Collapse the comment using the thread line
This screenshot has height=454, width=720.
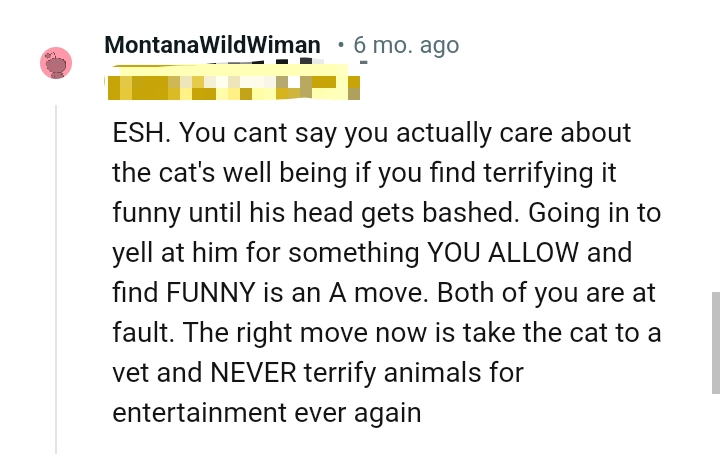click(56, 280)
